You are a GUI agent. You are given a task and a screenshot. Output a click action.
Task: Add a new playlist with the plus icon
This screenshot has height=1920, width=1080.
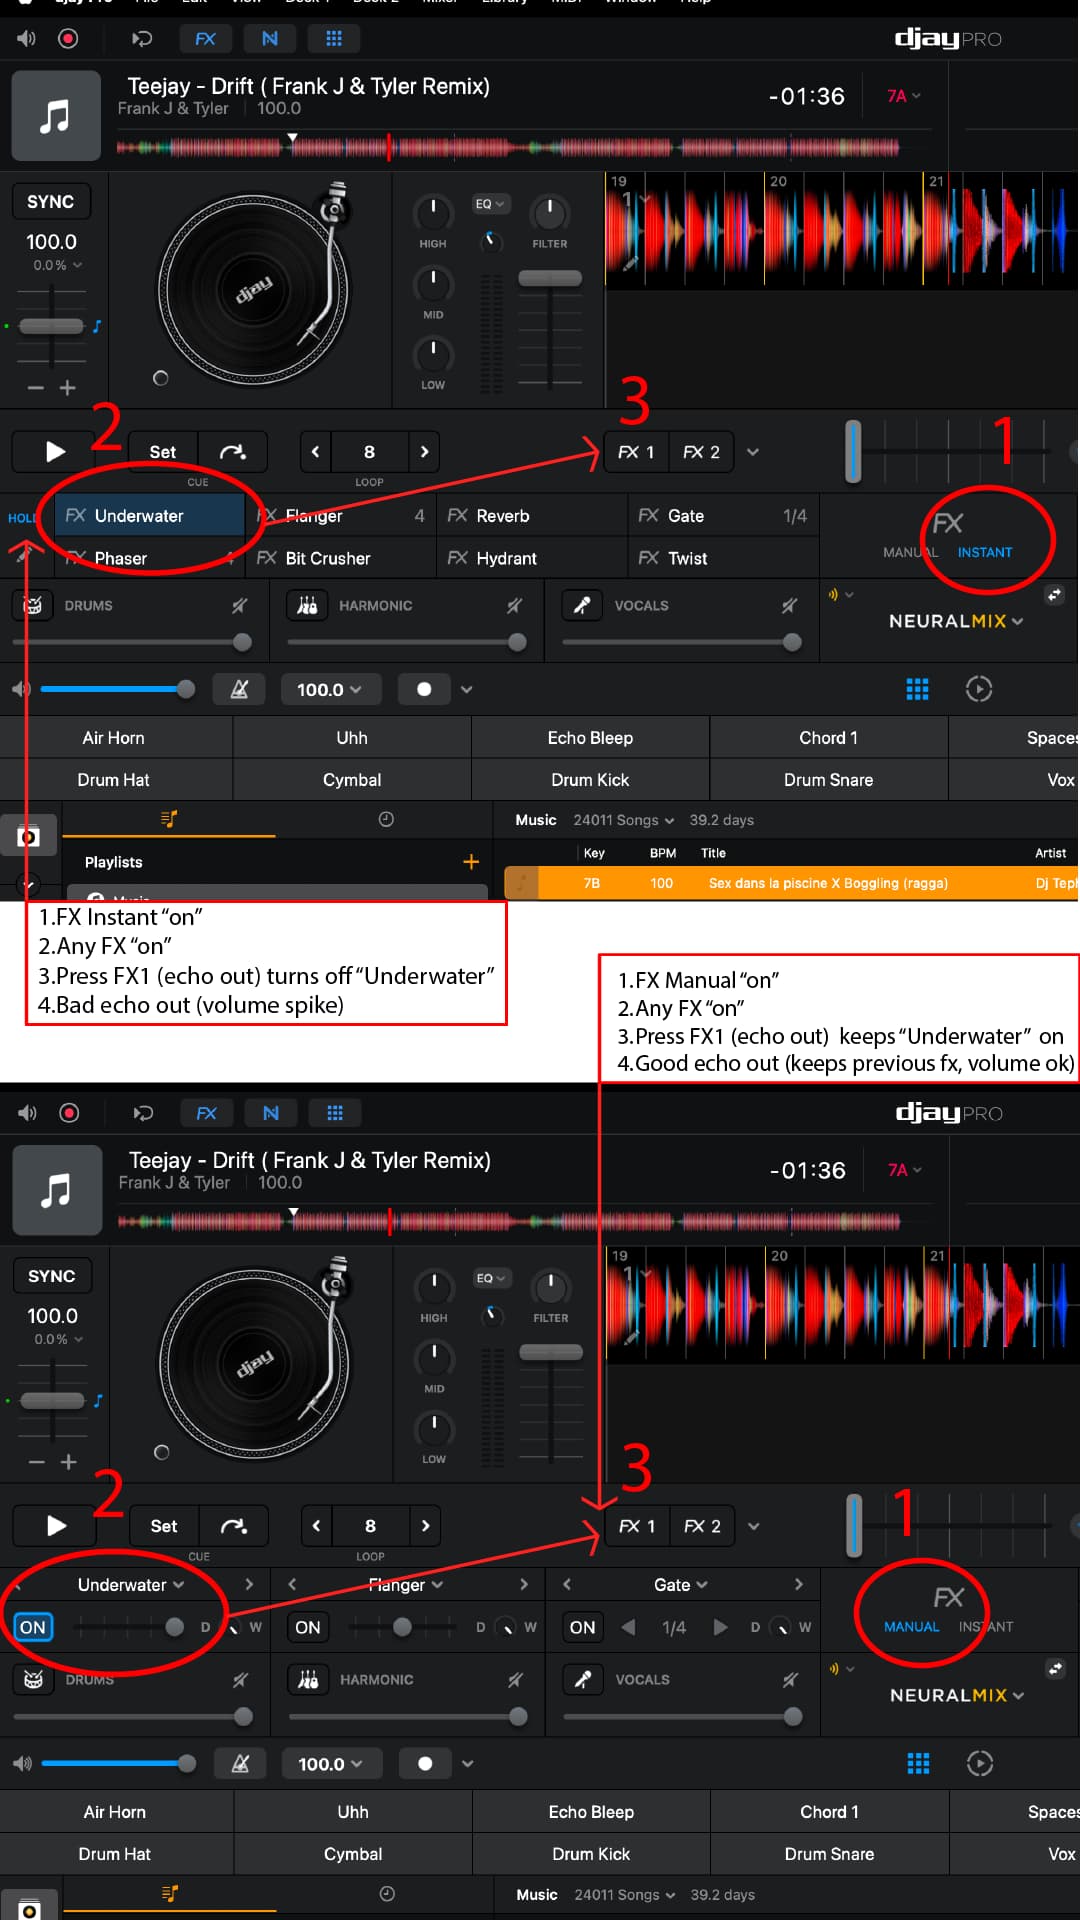tap(471, 862)
